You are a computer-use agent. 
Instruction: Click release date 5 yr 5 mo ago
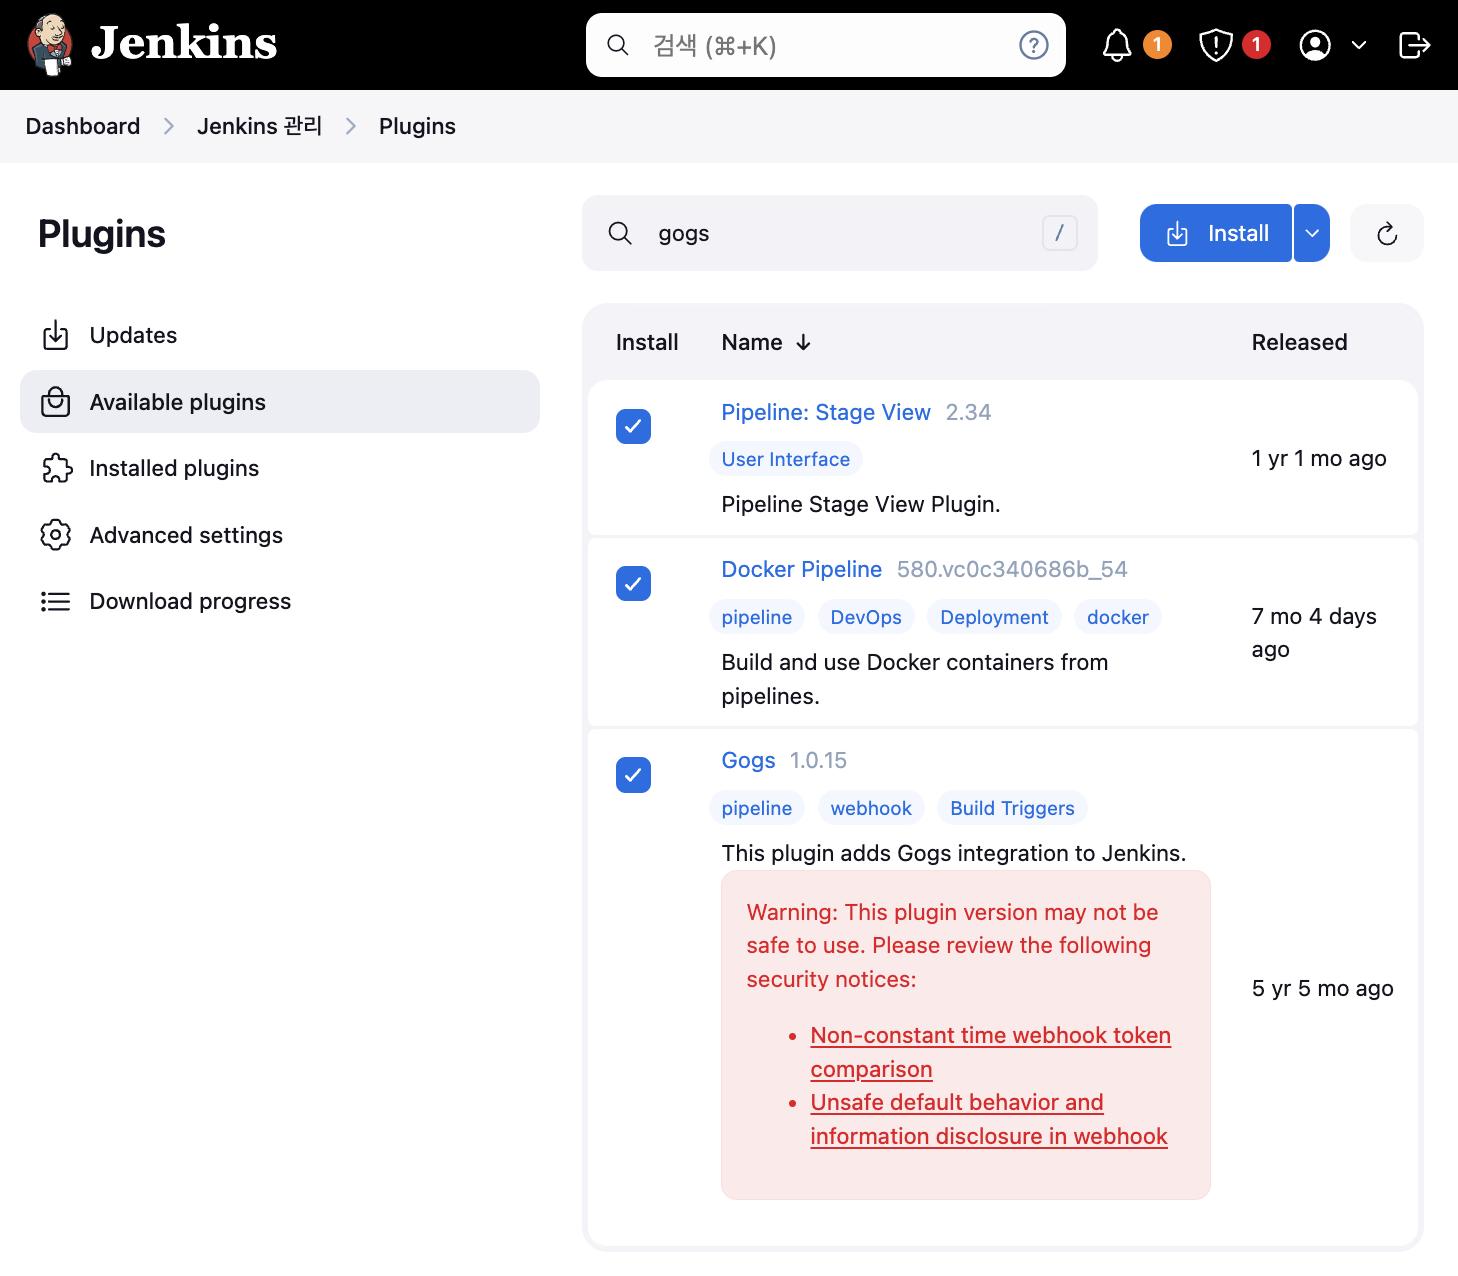point(1322,988)
